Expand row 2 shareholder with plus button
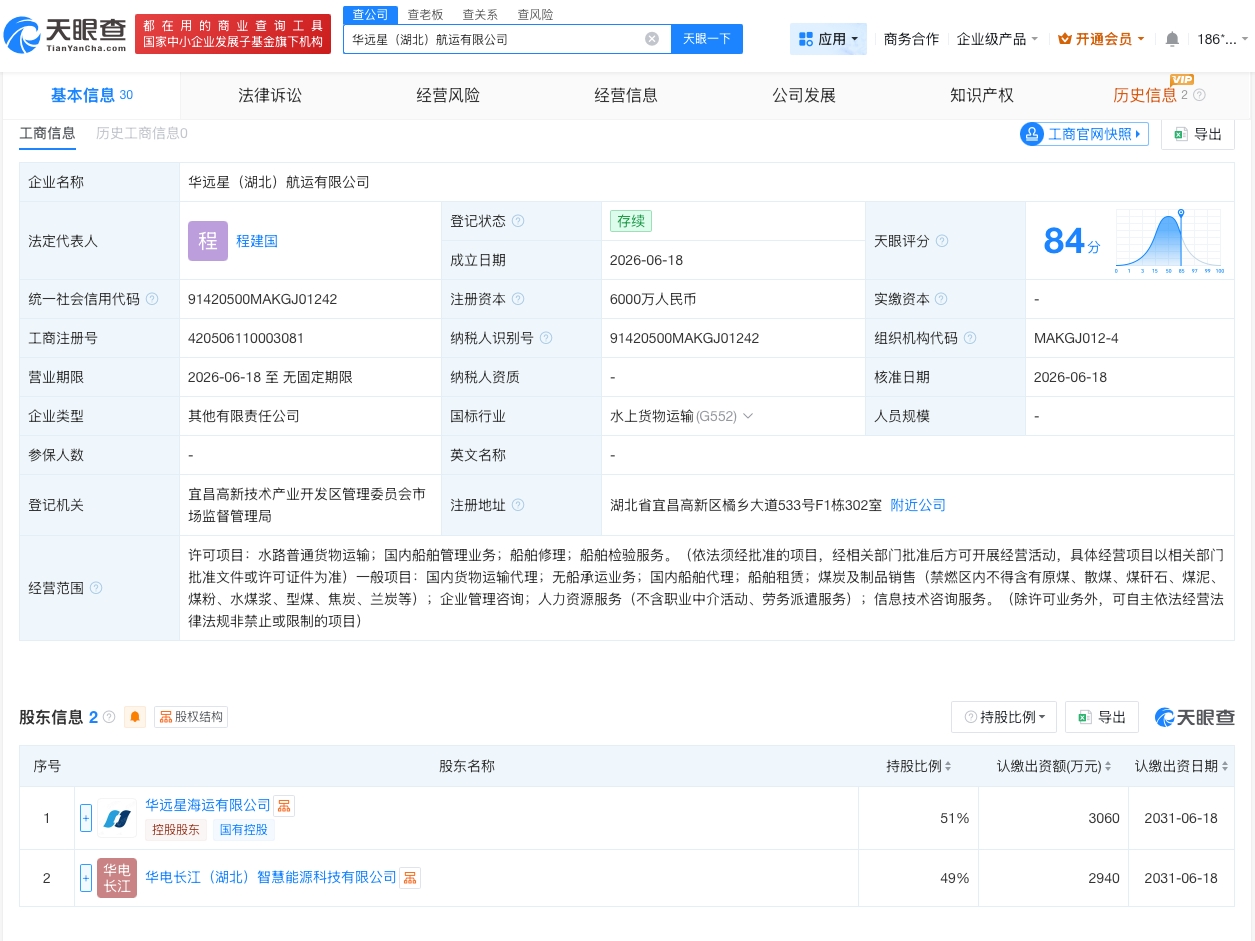 point(86,878)
